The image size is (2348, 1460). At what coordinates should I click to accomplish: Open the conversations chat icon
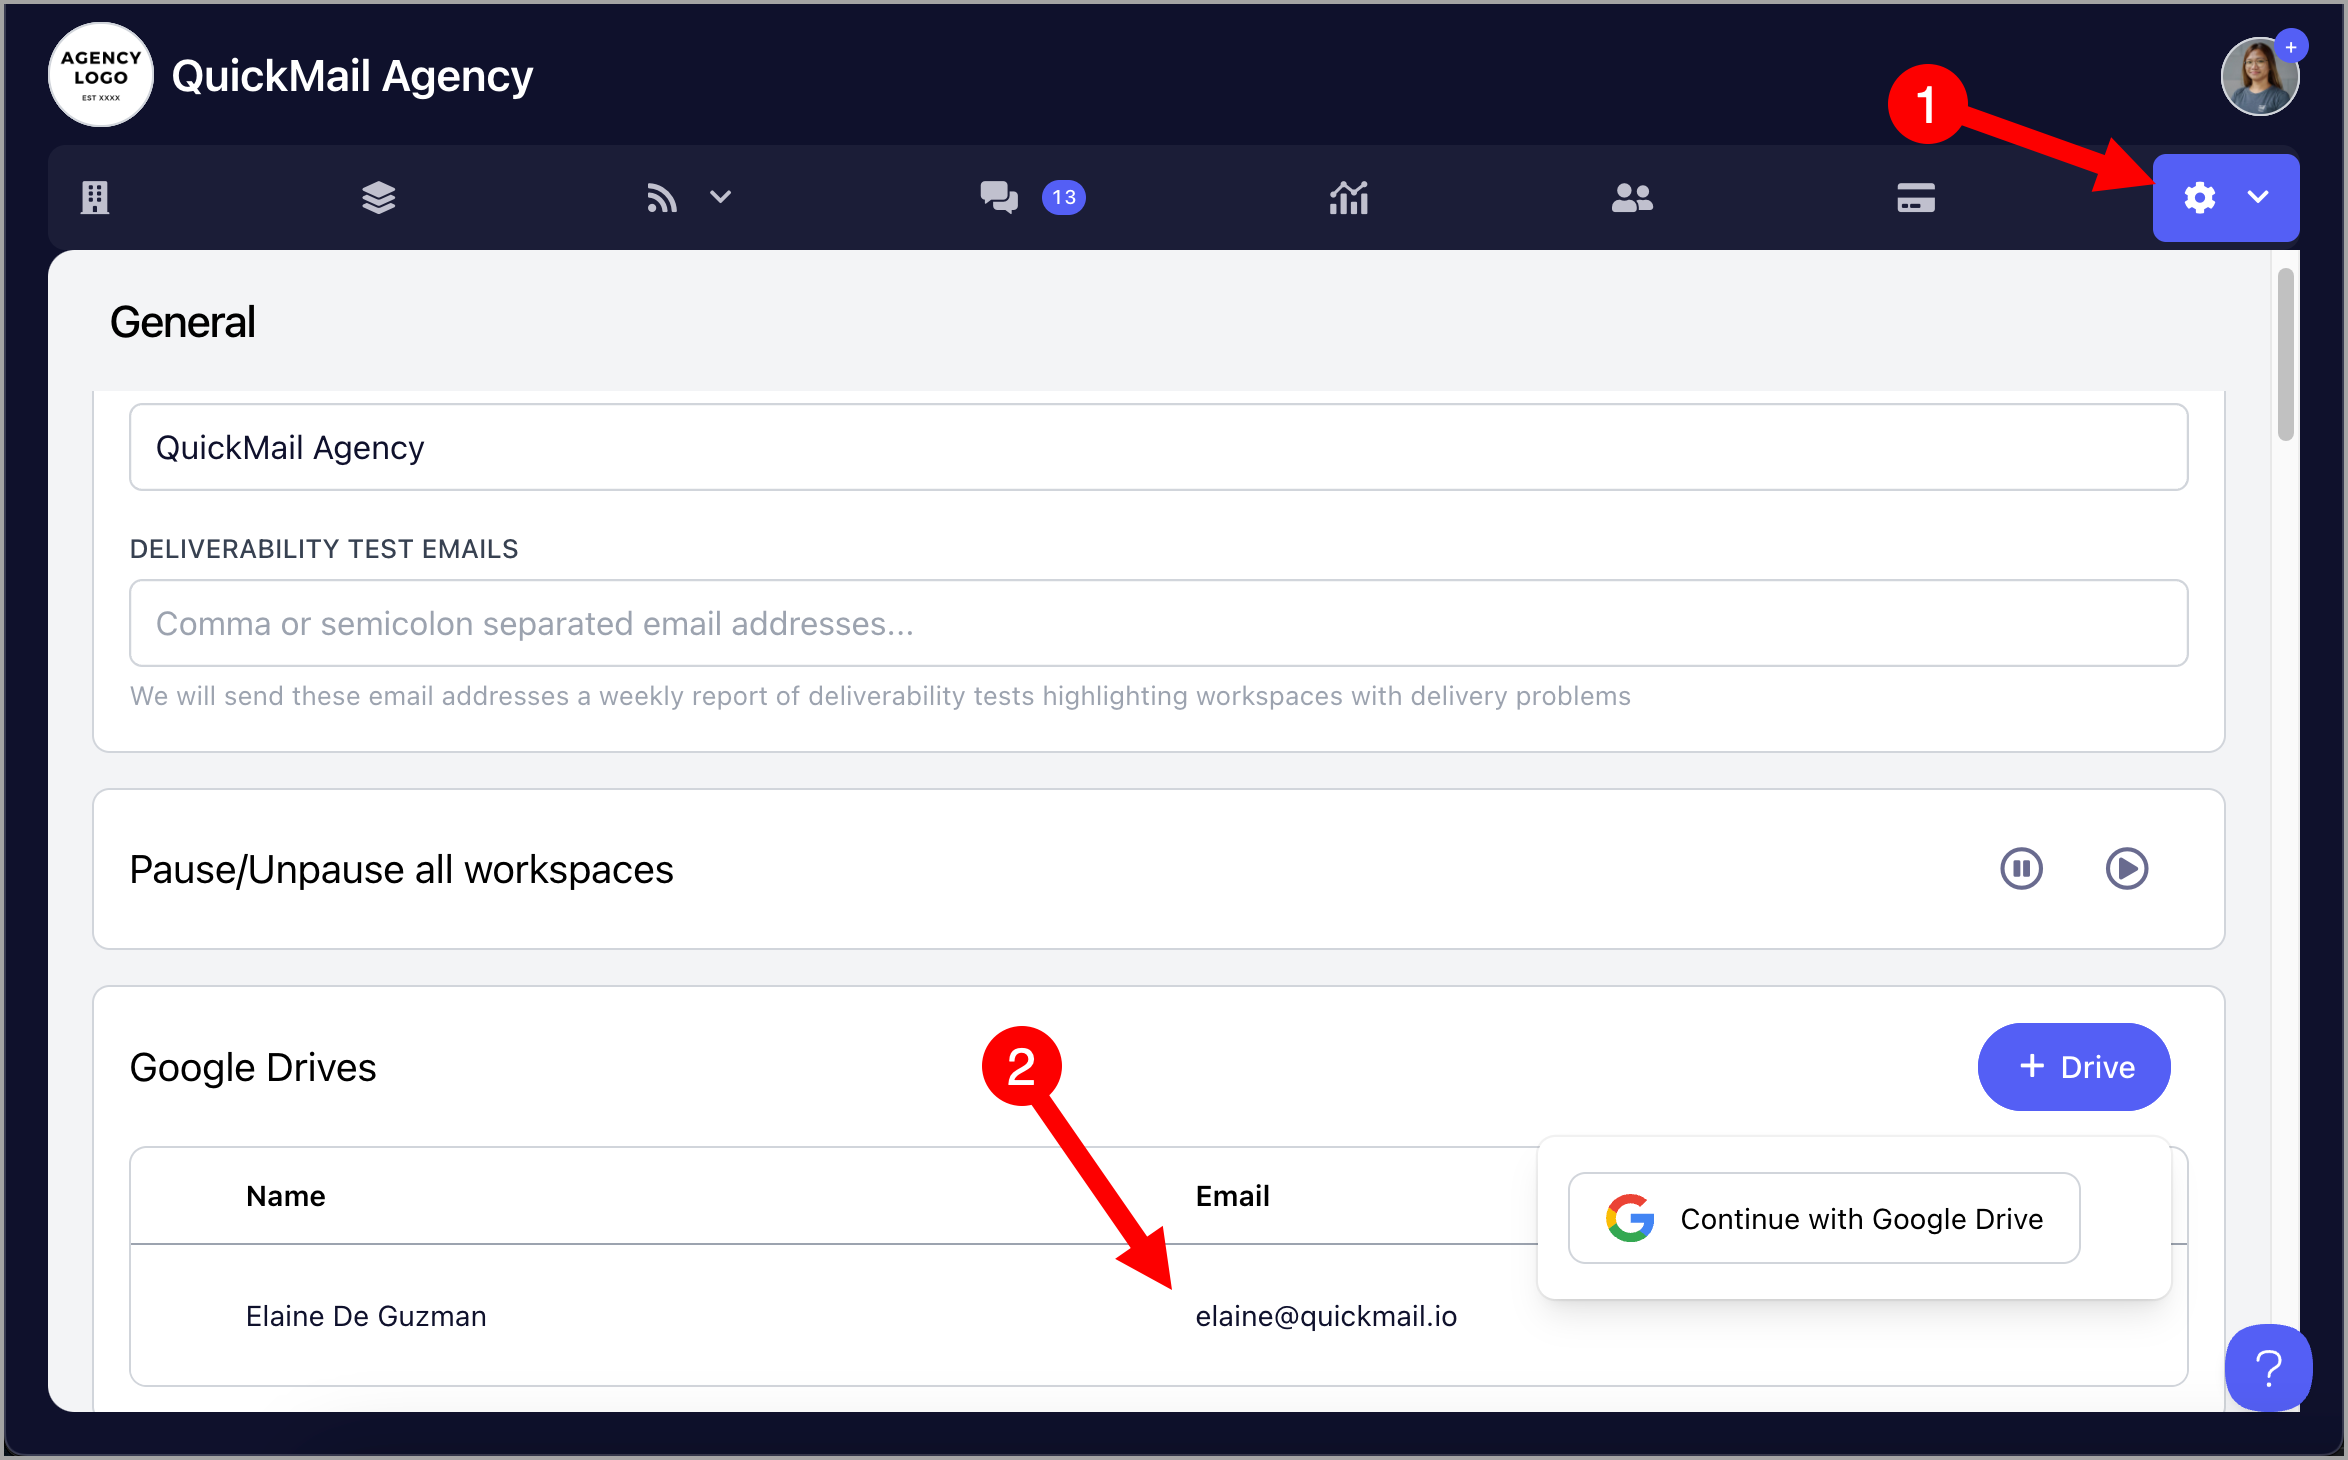(x=999, y=197)
